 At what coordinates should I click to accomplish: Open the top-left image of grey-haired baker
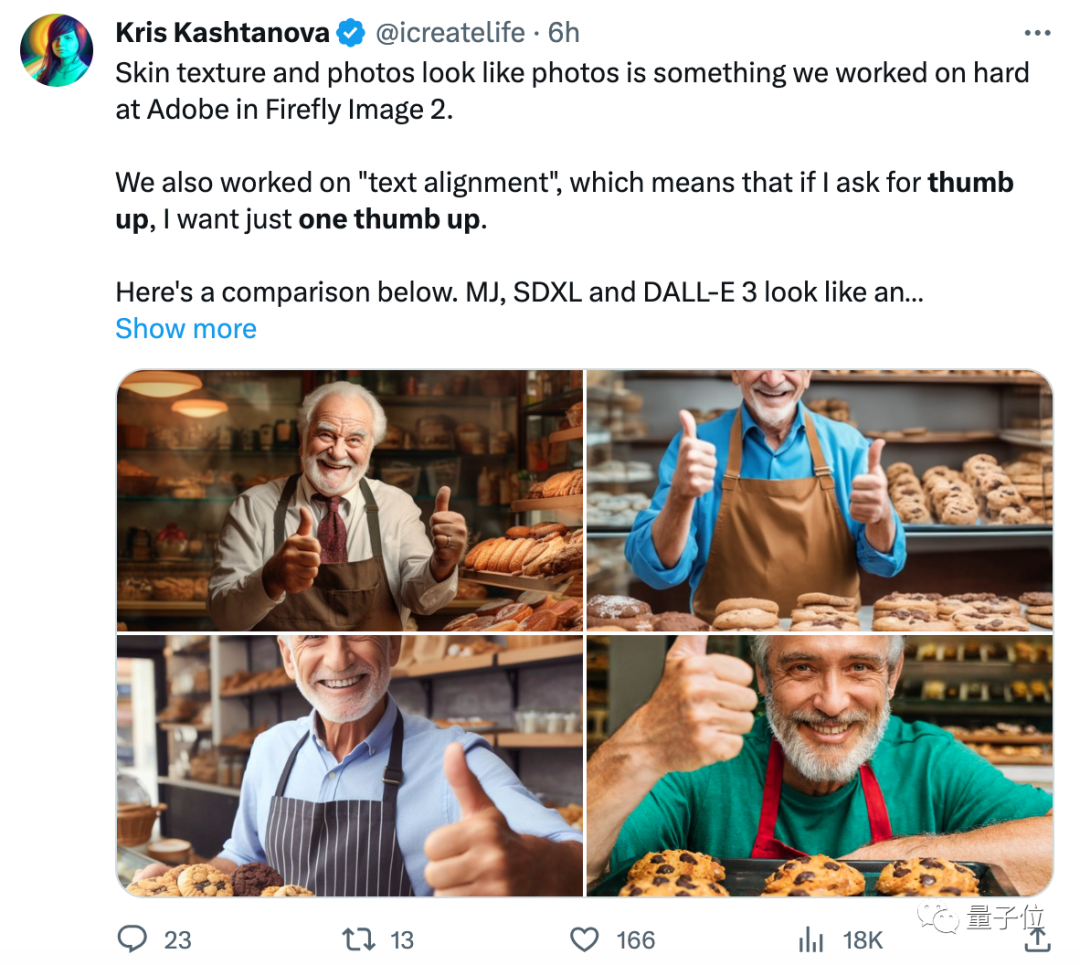point(350,500)
